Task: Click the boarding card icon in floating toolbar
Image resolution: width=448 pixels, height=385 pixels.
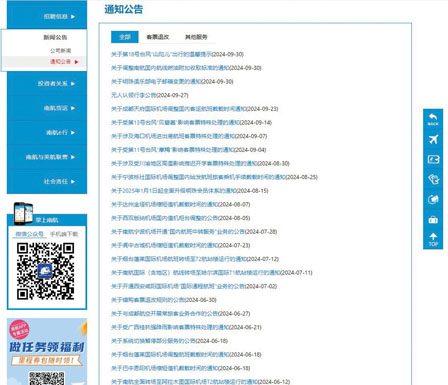Action: (x=433, y=159)
